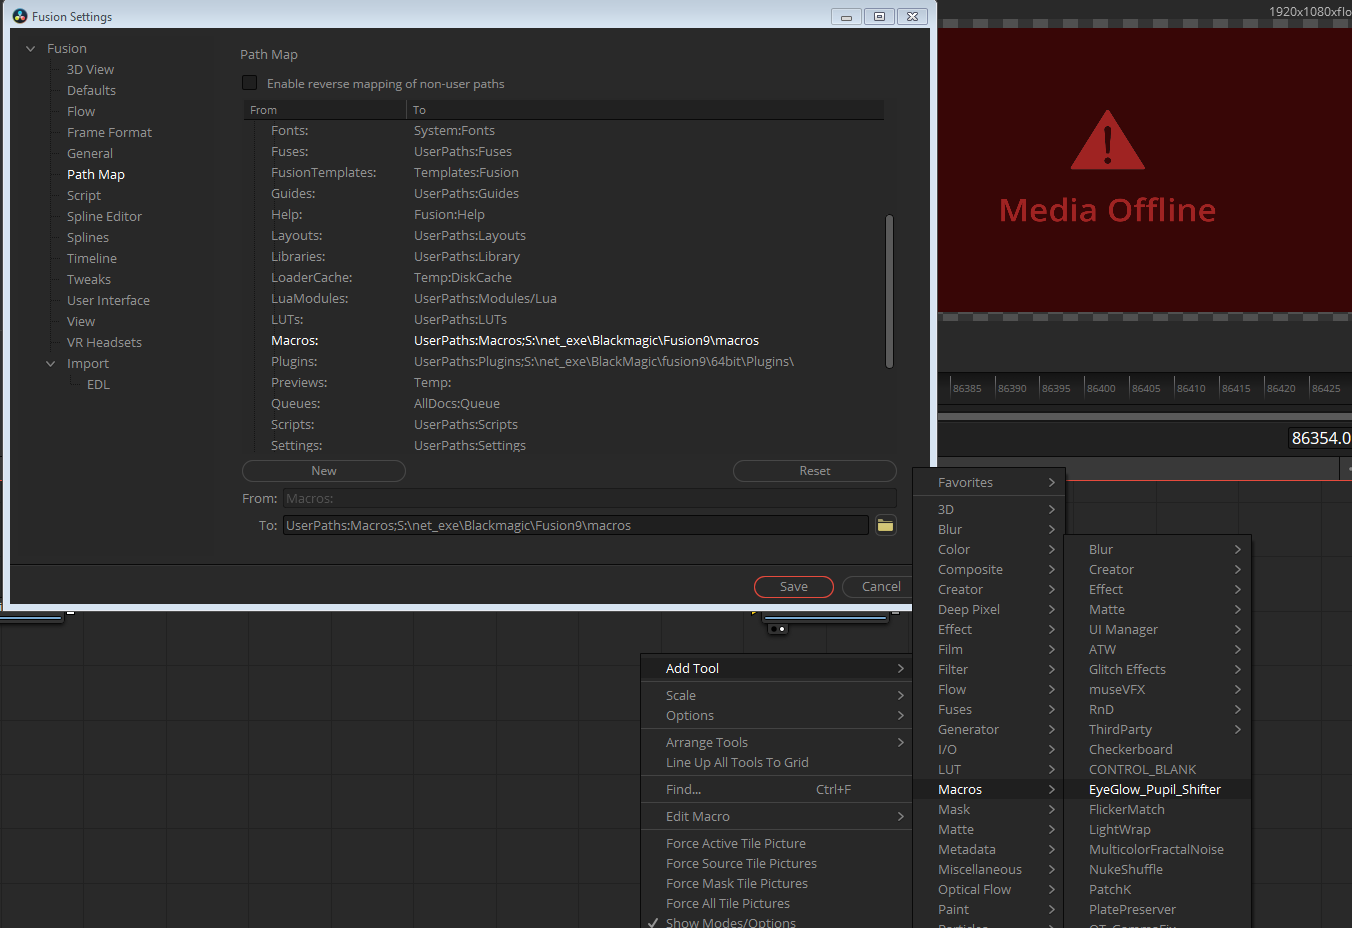1352x928 pixels.
Task: Open the Macros tool category
Action: 989,789
